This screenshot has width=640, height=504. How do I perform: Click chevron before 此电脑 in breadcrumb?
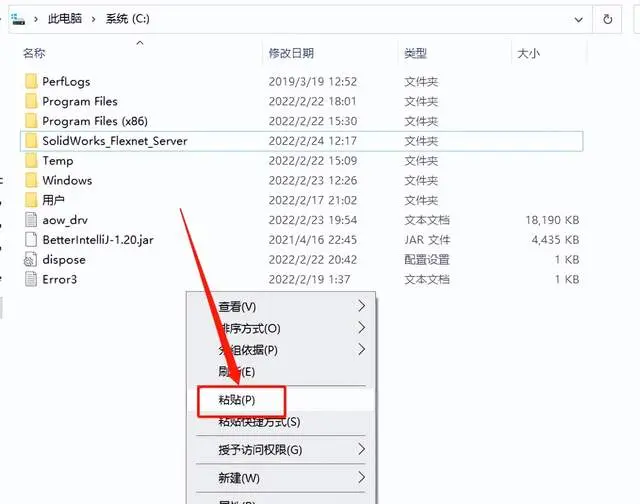[36, 19]
